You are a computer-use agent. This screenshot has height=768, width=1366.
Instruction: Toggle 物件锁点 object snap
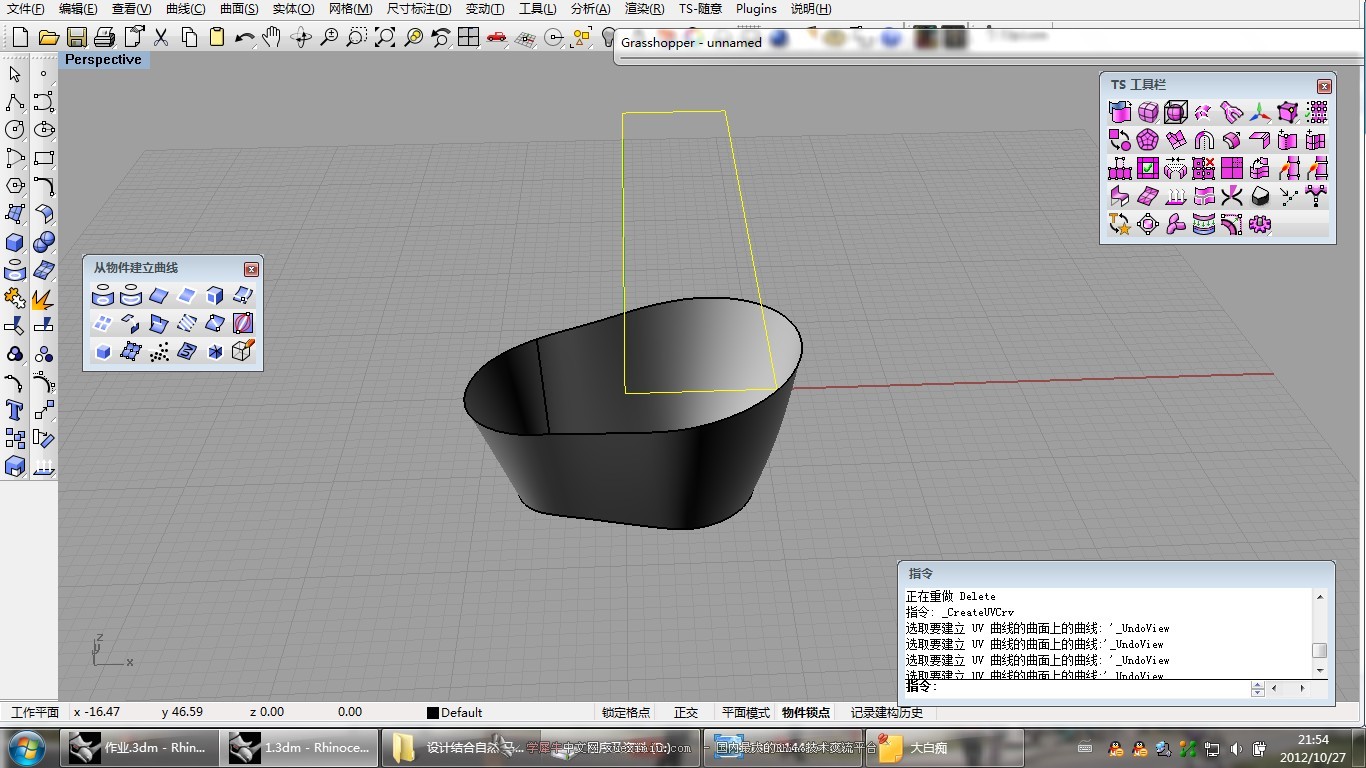pos(806,712)
